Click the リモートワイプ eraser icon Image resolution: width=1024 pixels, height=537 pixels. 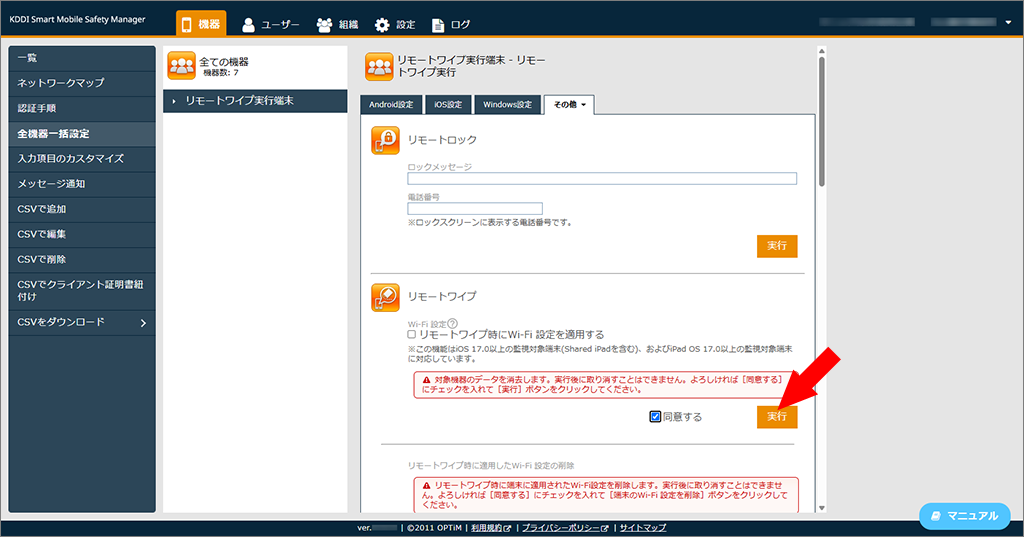click(385, 297)
